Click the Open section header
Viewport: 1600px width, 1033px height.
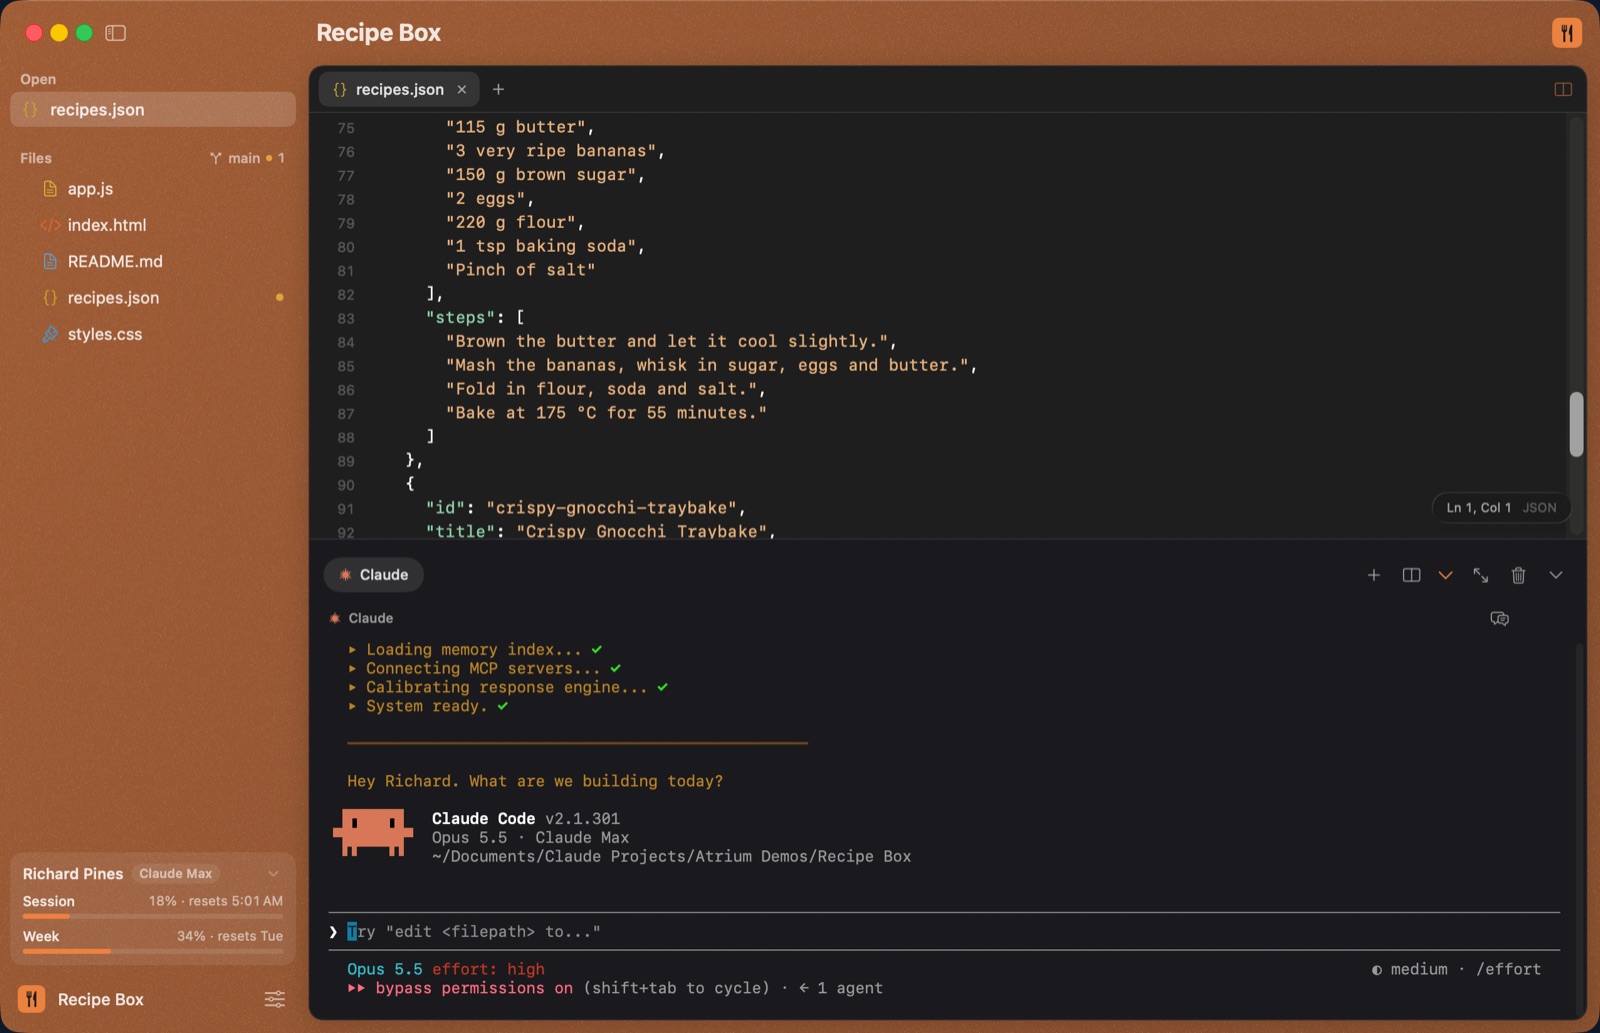[38, 79]
